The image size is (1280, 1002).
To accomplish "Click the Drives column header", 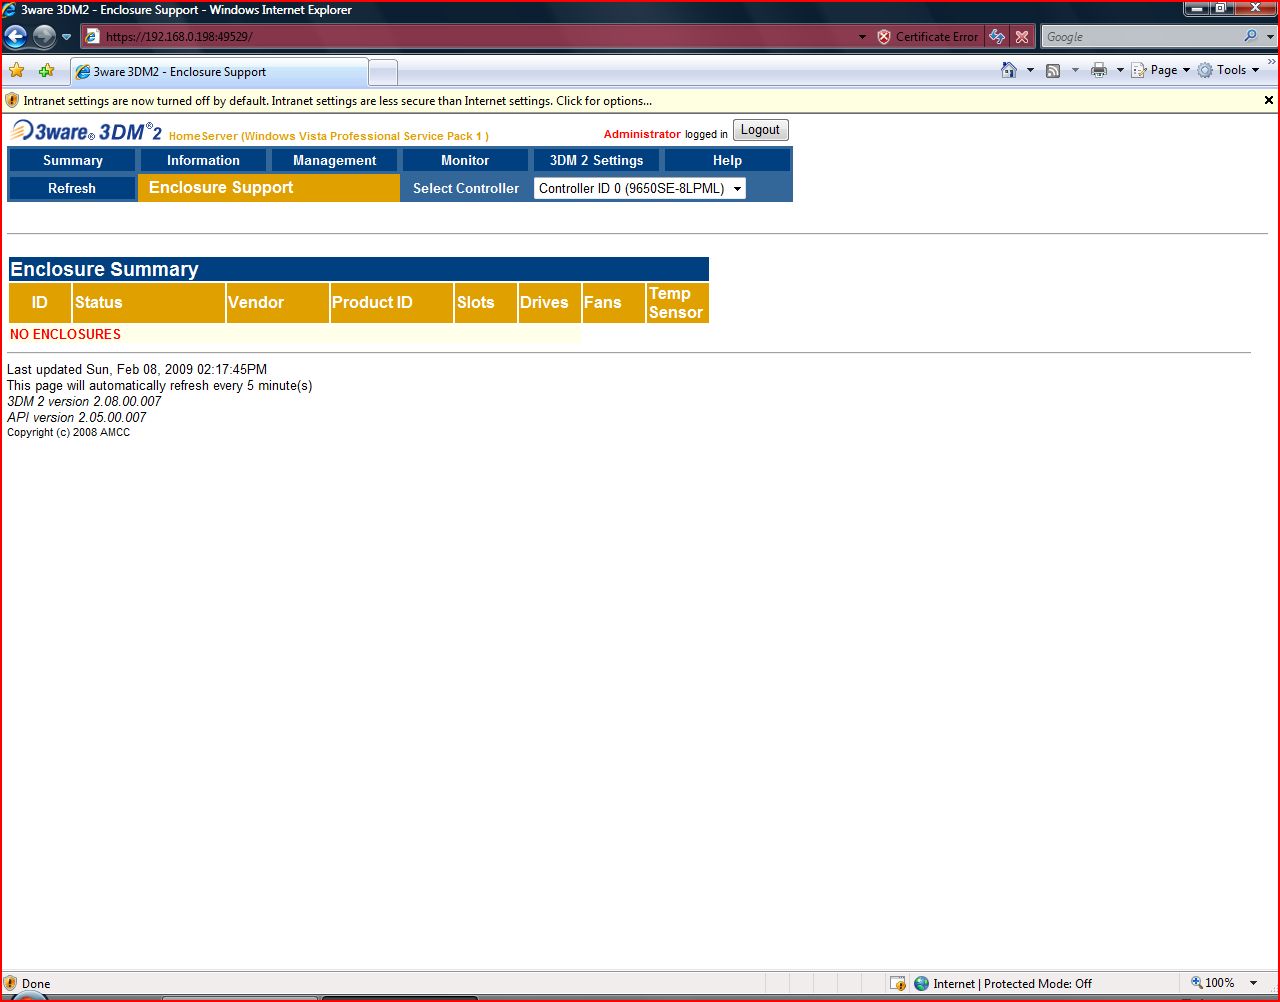I will (550, 302).
